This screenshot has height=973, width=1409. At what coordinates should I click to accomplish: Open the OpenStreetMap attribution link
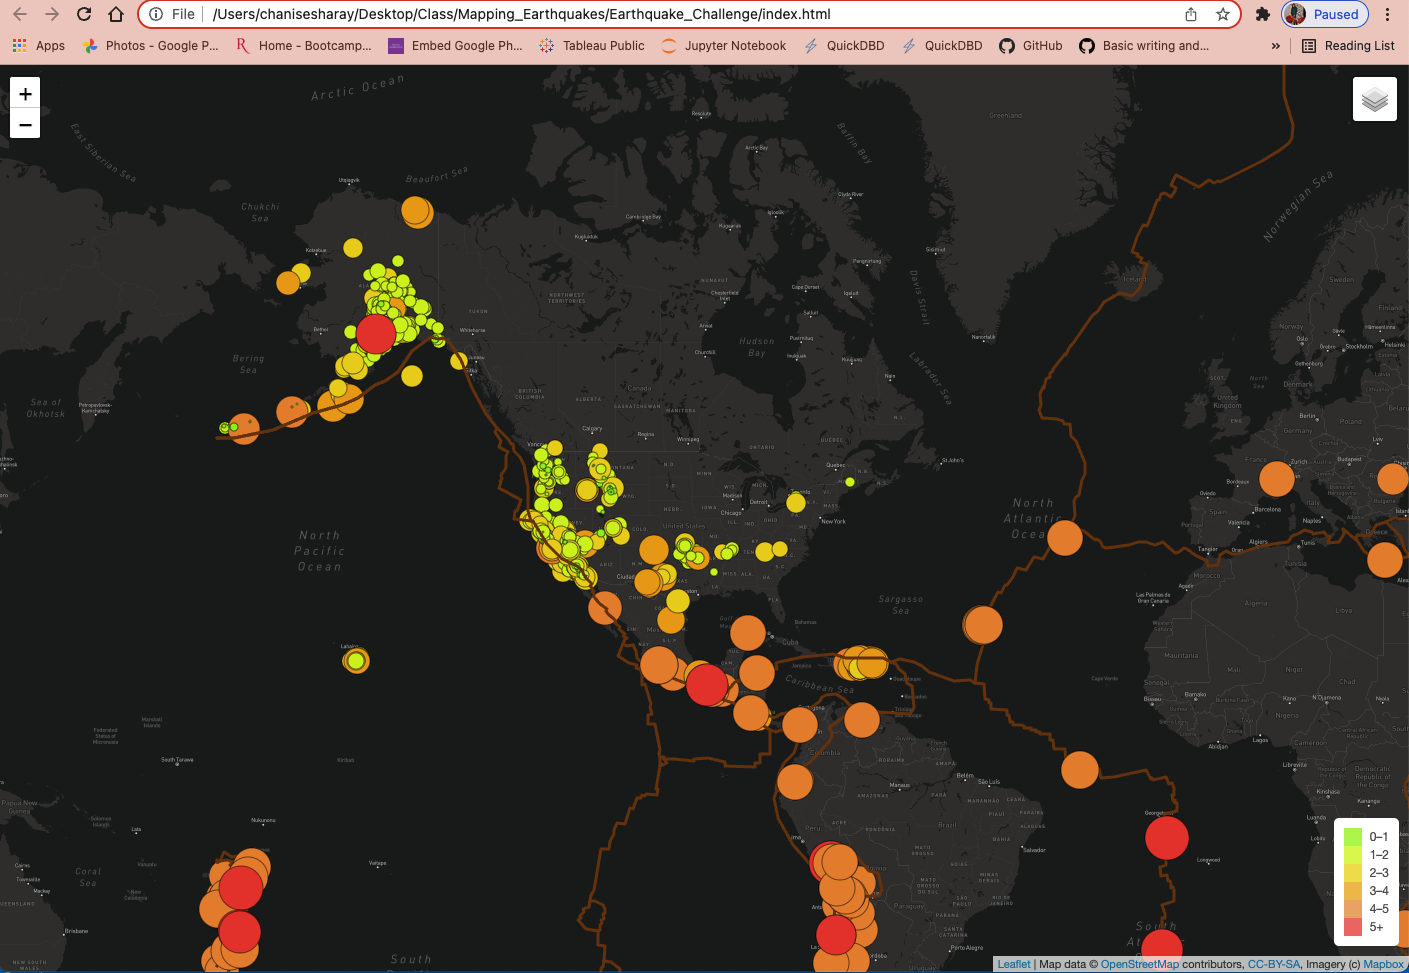pos(1140,964)
